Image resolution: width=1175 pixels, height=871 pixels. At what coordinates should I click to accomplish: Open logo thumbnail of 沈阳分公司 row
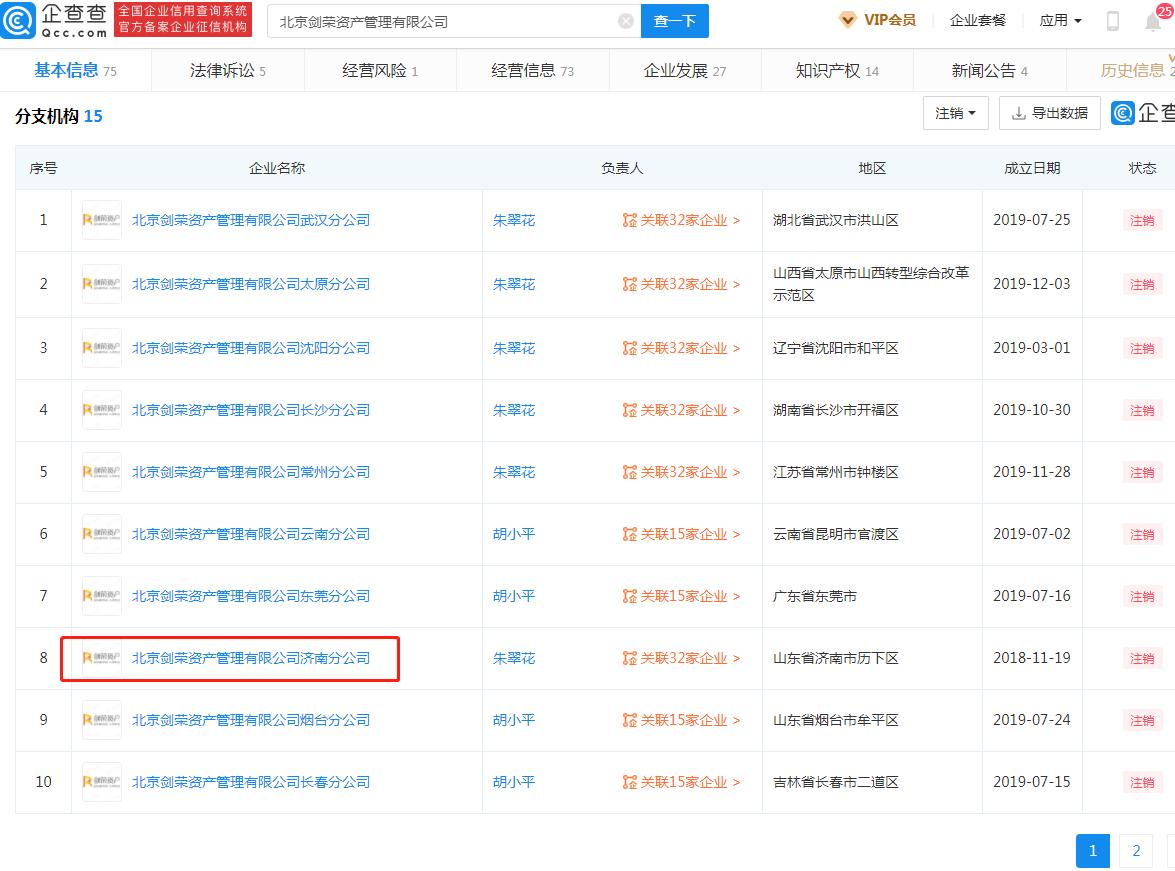pyautogui.click(x=101, y=348)
